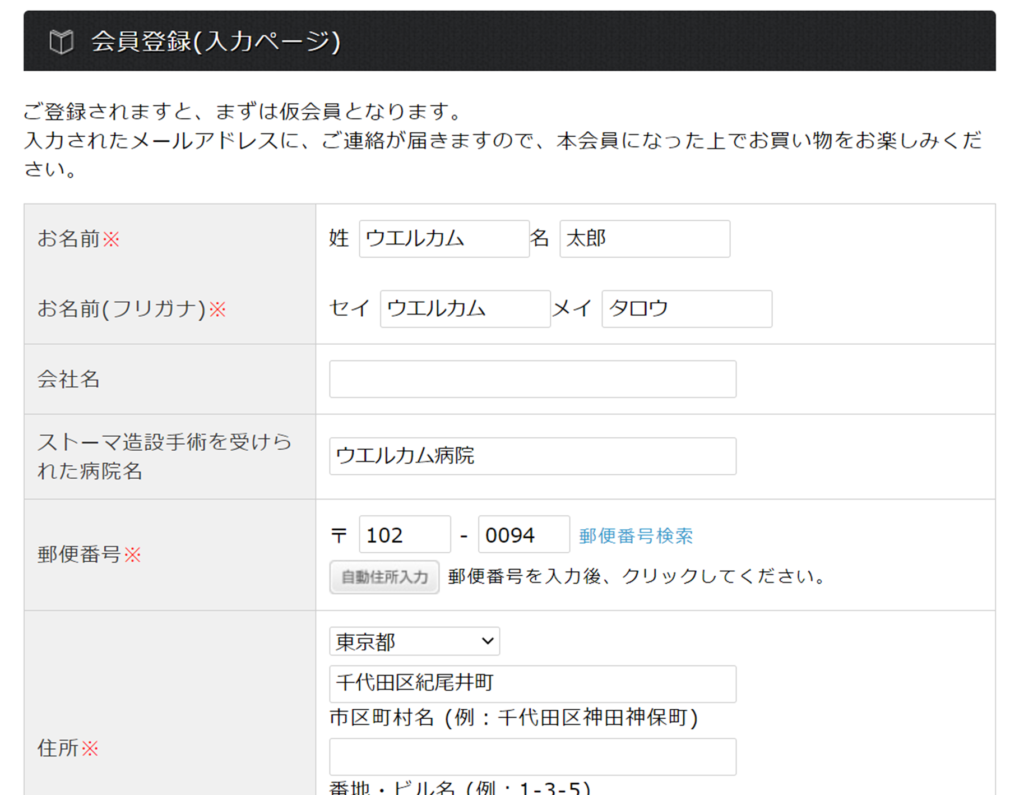Click the 姓 last name field

pyautogui.click(x=444, y=239)
